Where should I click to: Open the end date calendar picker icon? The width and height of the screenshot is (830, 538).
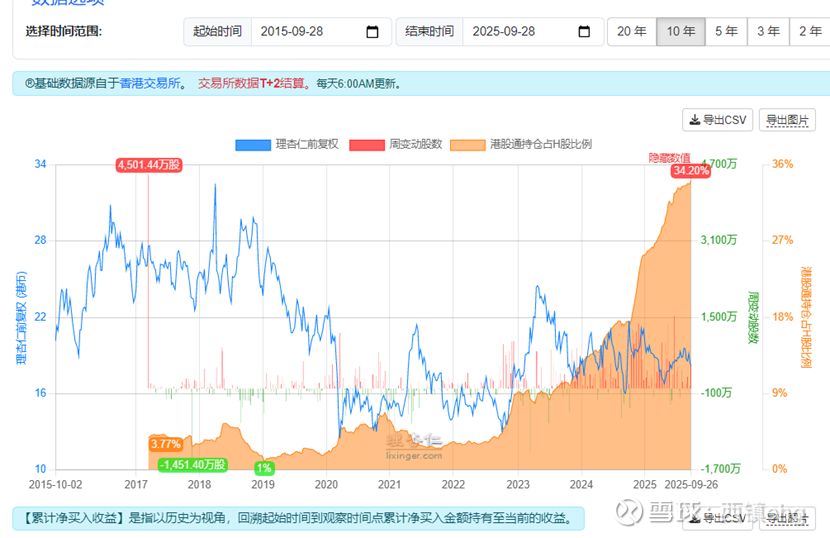[x=584, y=32]
